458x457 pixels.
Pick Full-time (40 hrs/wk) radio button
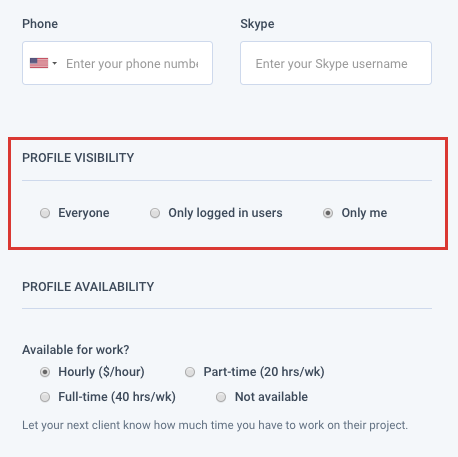coord(45,397)
